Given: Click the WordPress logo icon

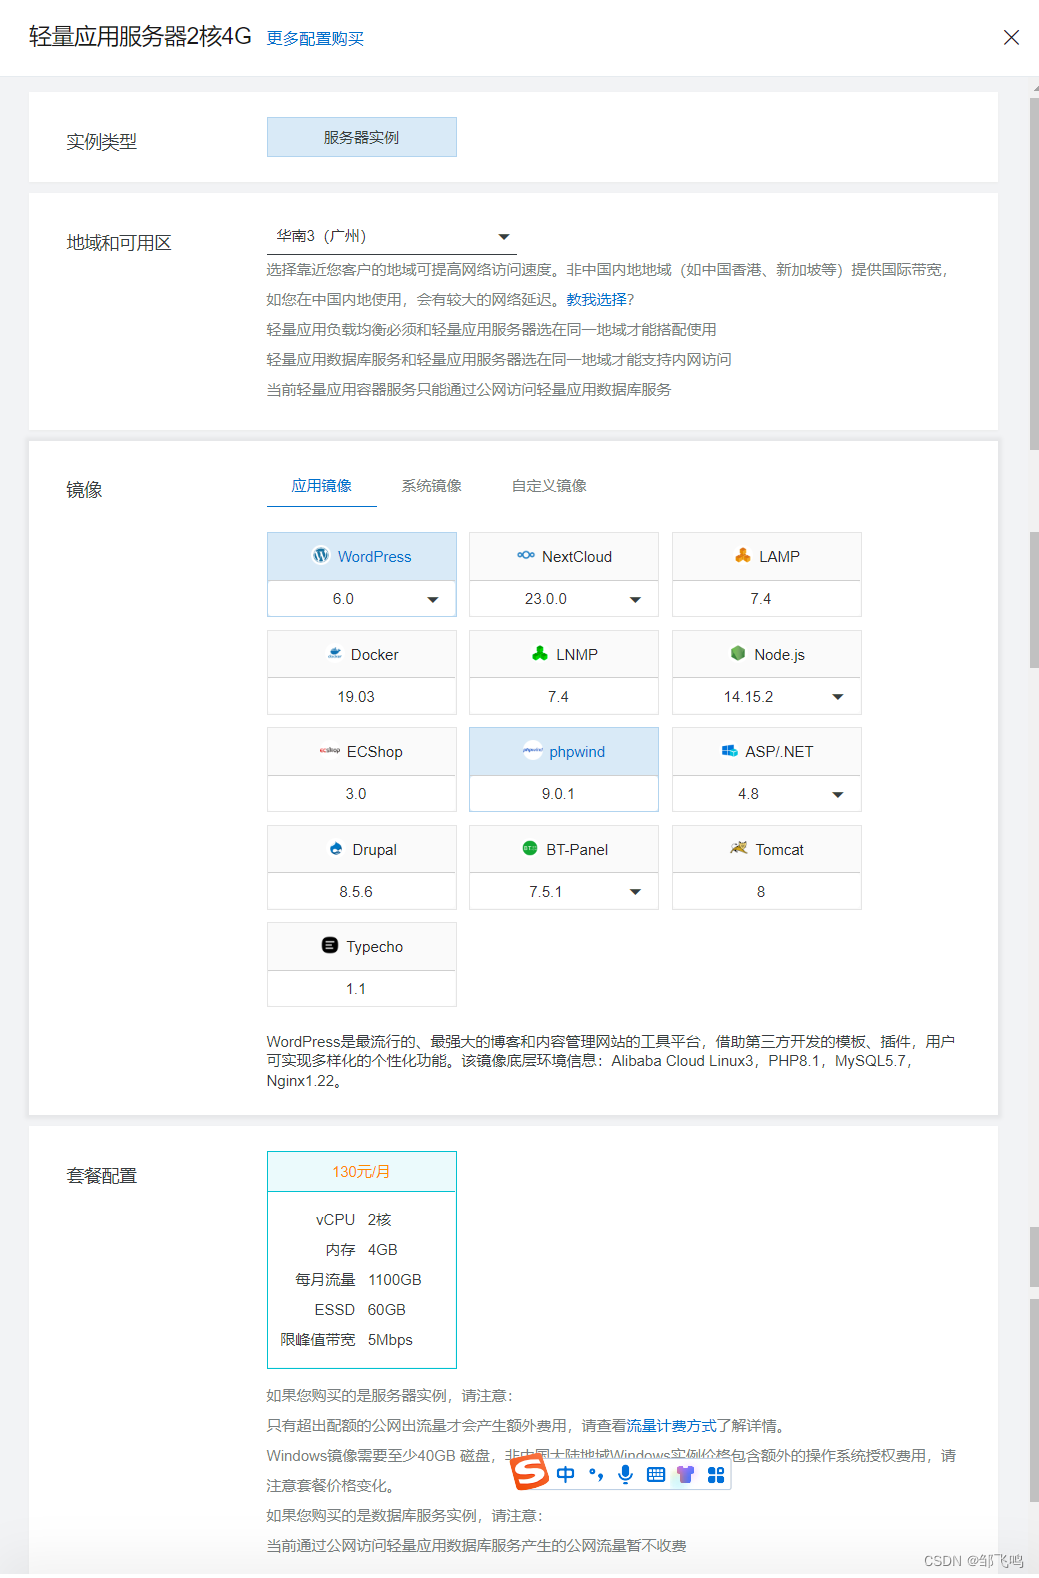Looking at the screenshot, I should pyautogui.click(x=321, y=556).
